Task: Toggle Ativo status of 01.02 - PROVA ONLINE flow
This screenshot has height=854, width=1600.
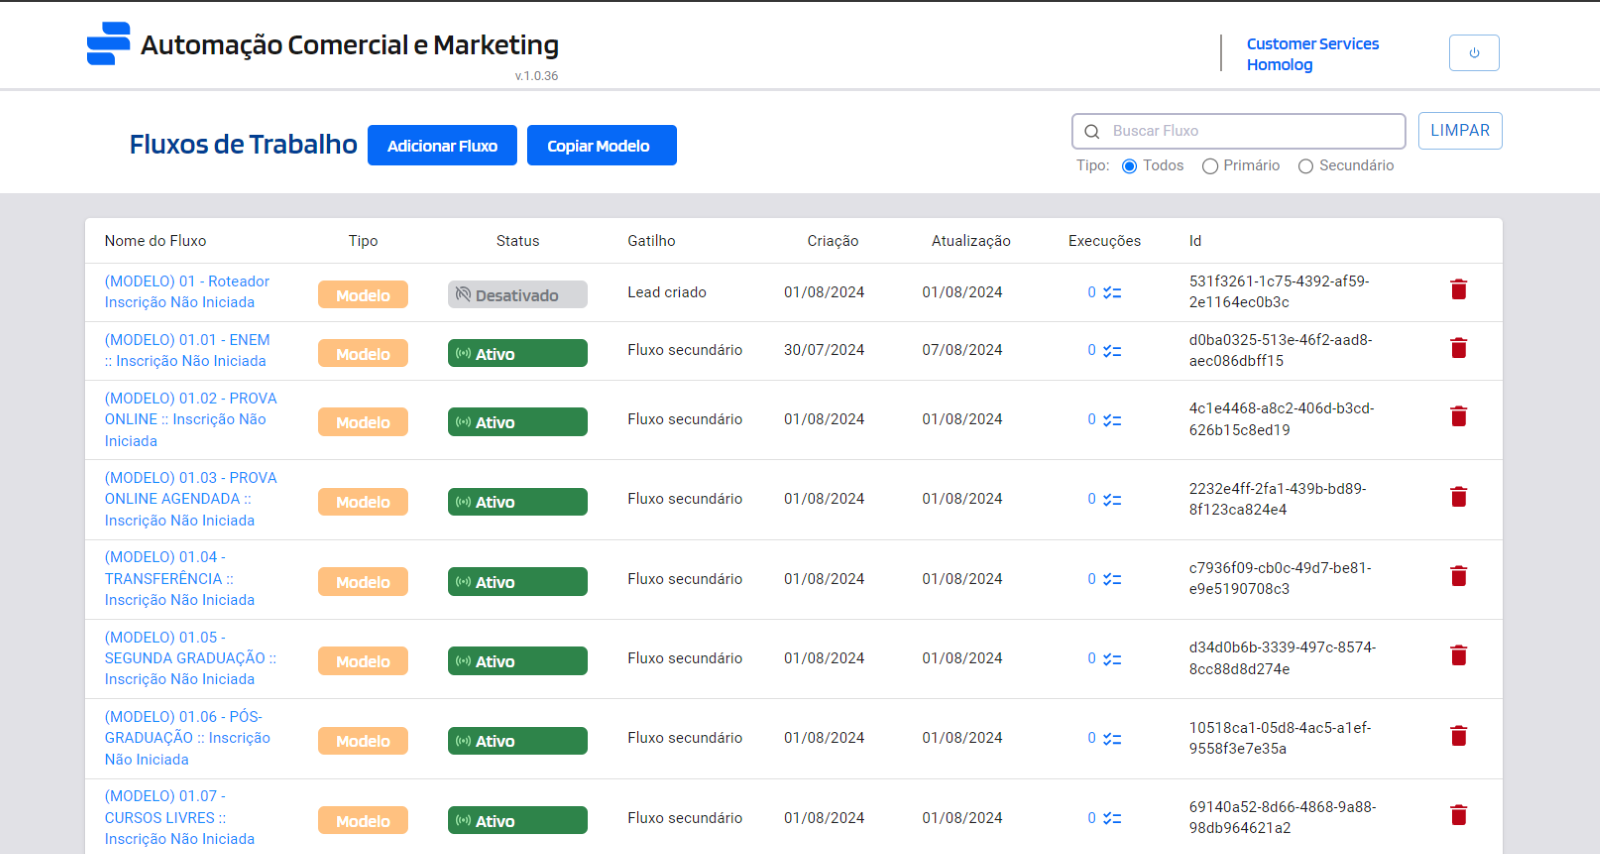Action: pos(517,422)
